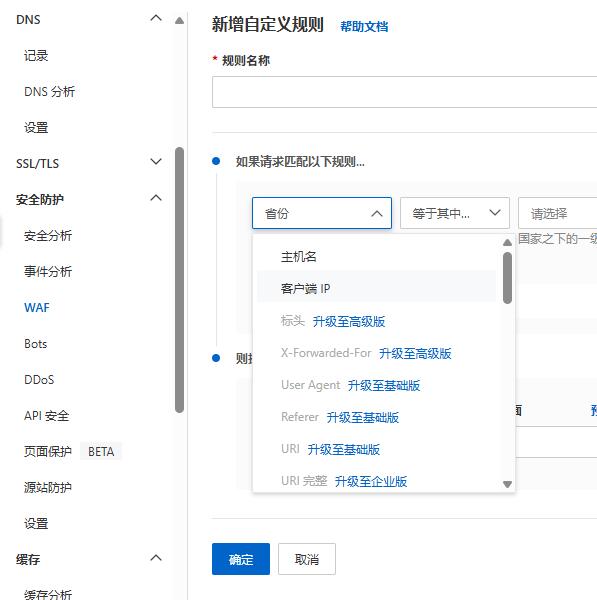Confirm with the 确定 button
Screen dimensions: 597x600
[x=241, y=559]
